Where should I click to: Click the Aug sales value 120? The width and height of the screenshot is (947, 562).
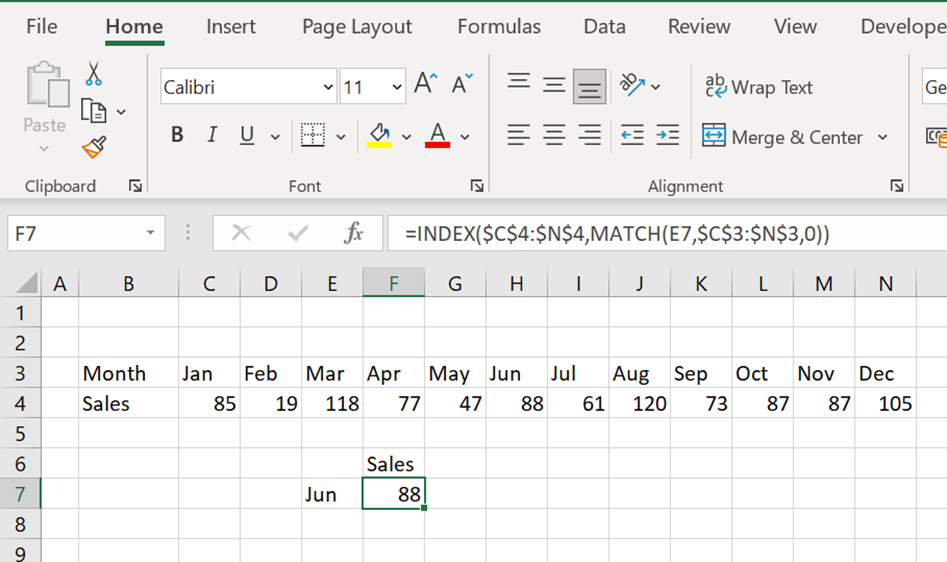pyautogui.click(x=639, y=403)
